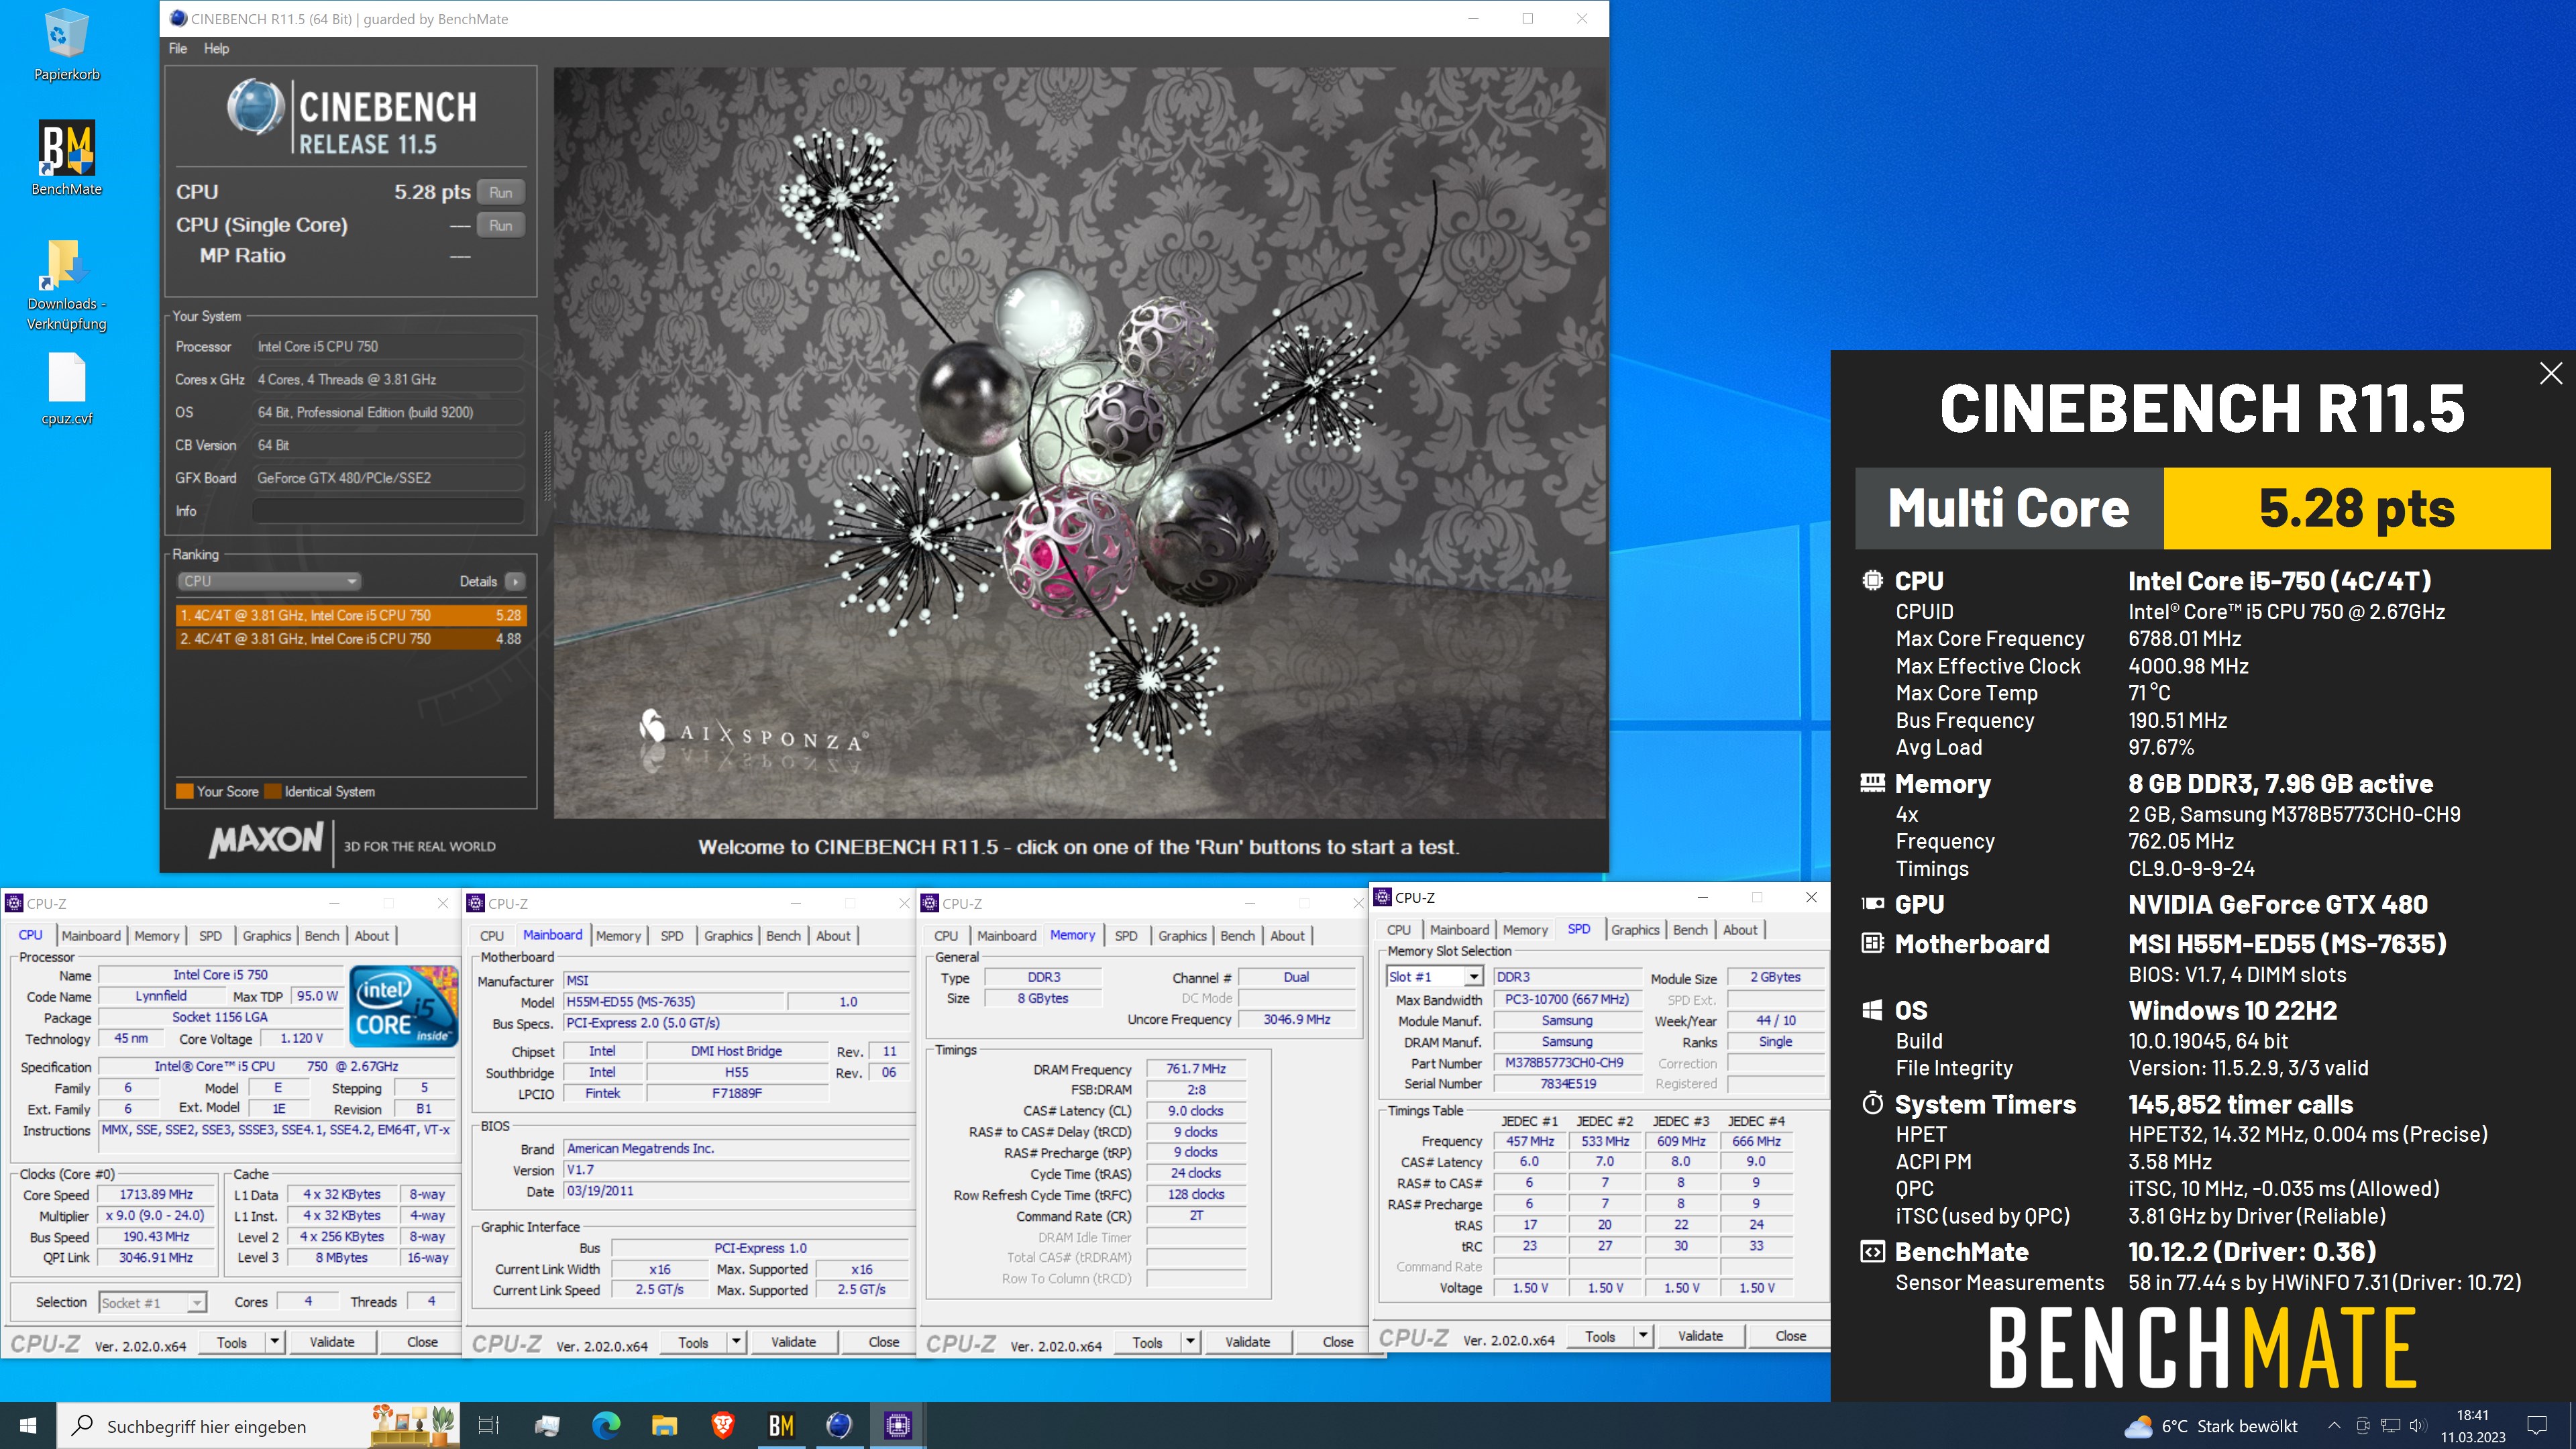The image size is (2576, 1449).
Task: Open the volume control in system tray
Action: coord(2417,1426)
